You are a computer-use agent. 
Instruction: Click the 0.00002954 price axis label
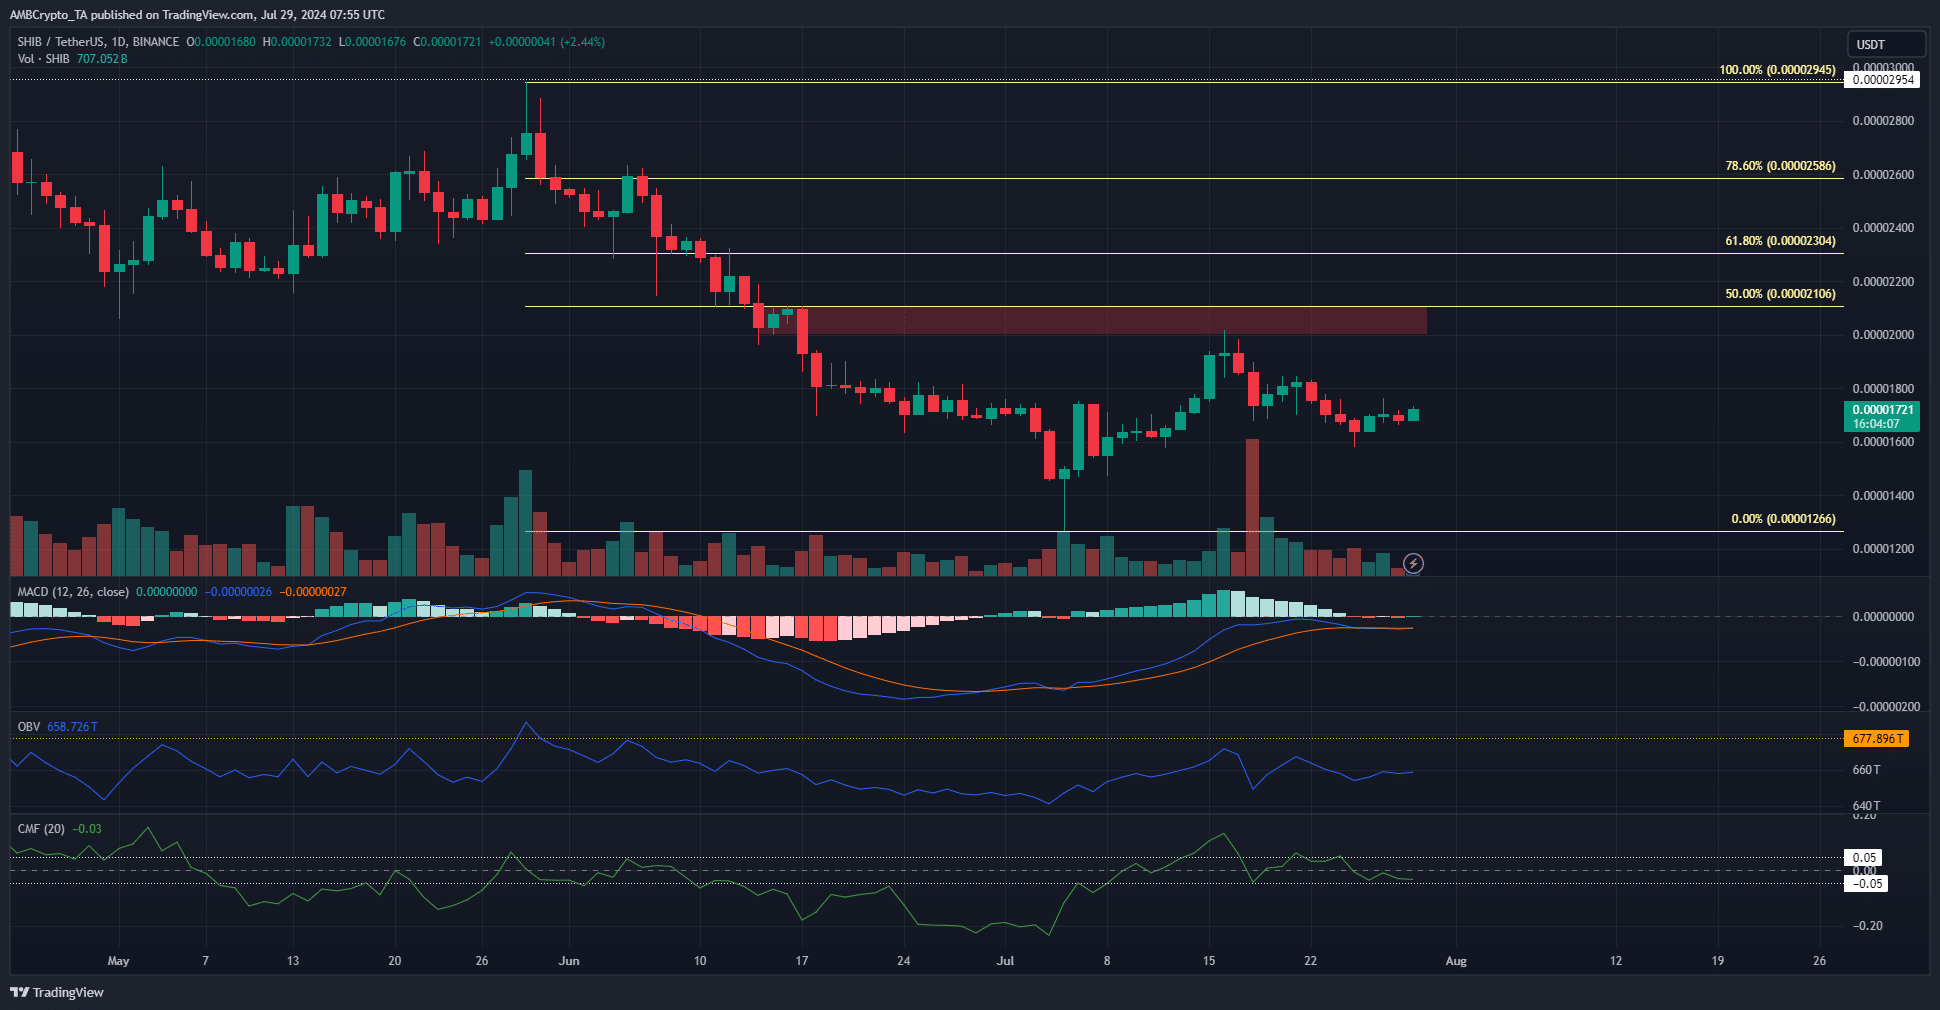1882,80
